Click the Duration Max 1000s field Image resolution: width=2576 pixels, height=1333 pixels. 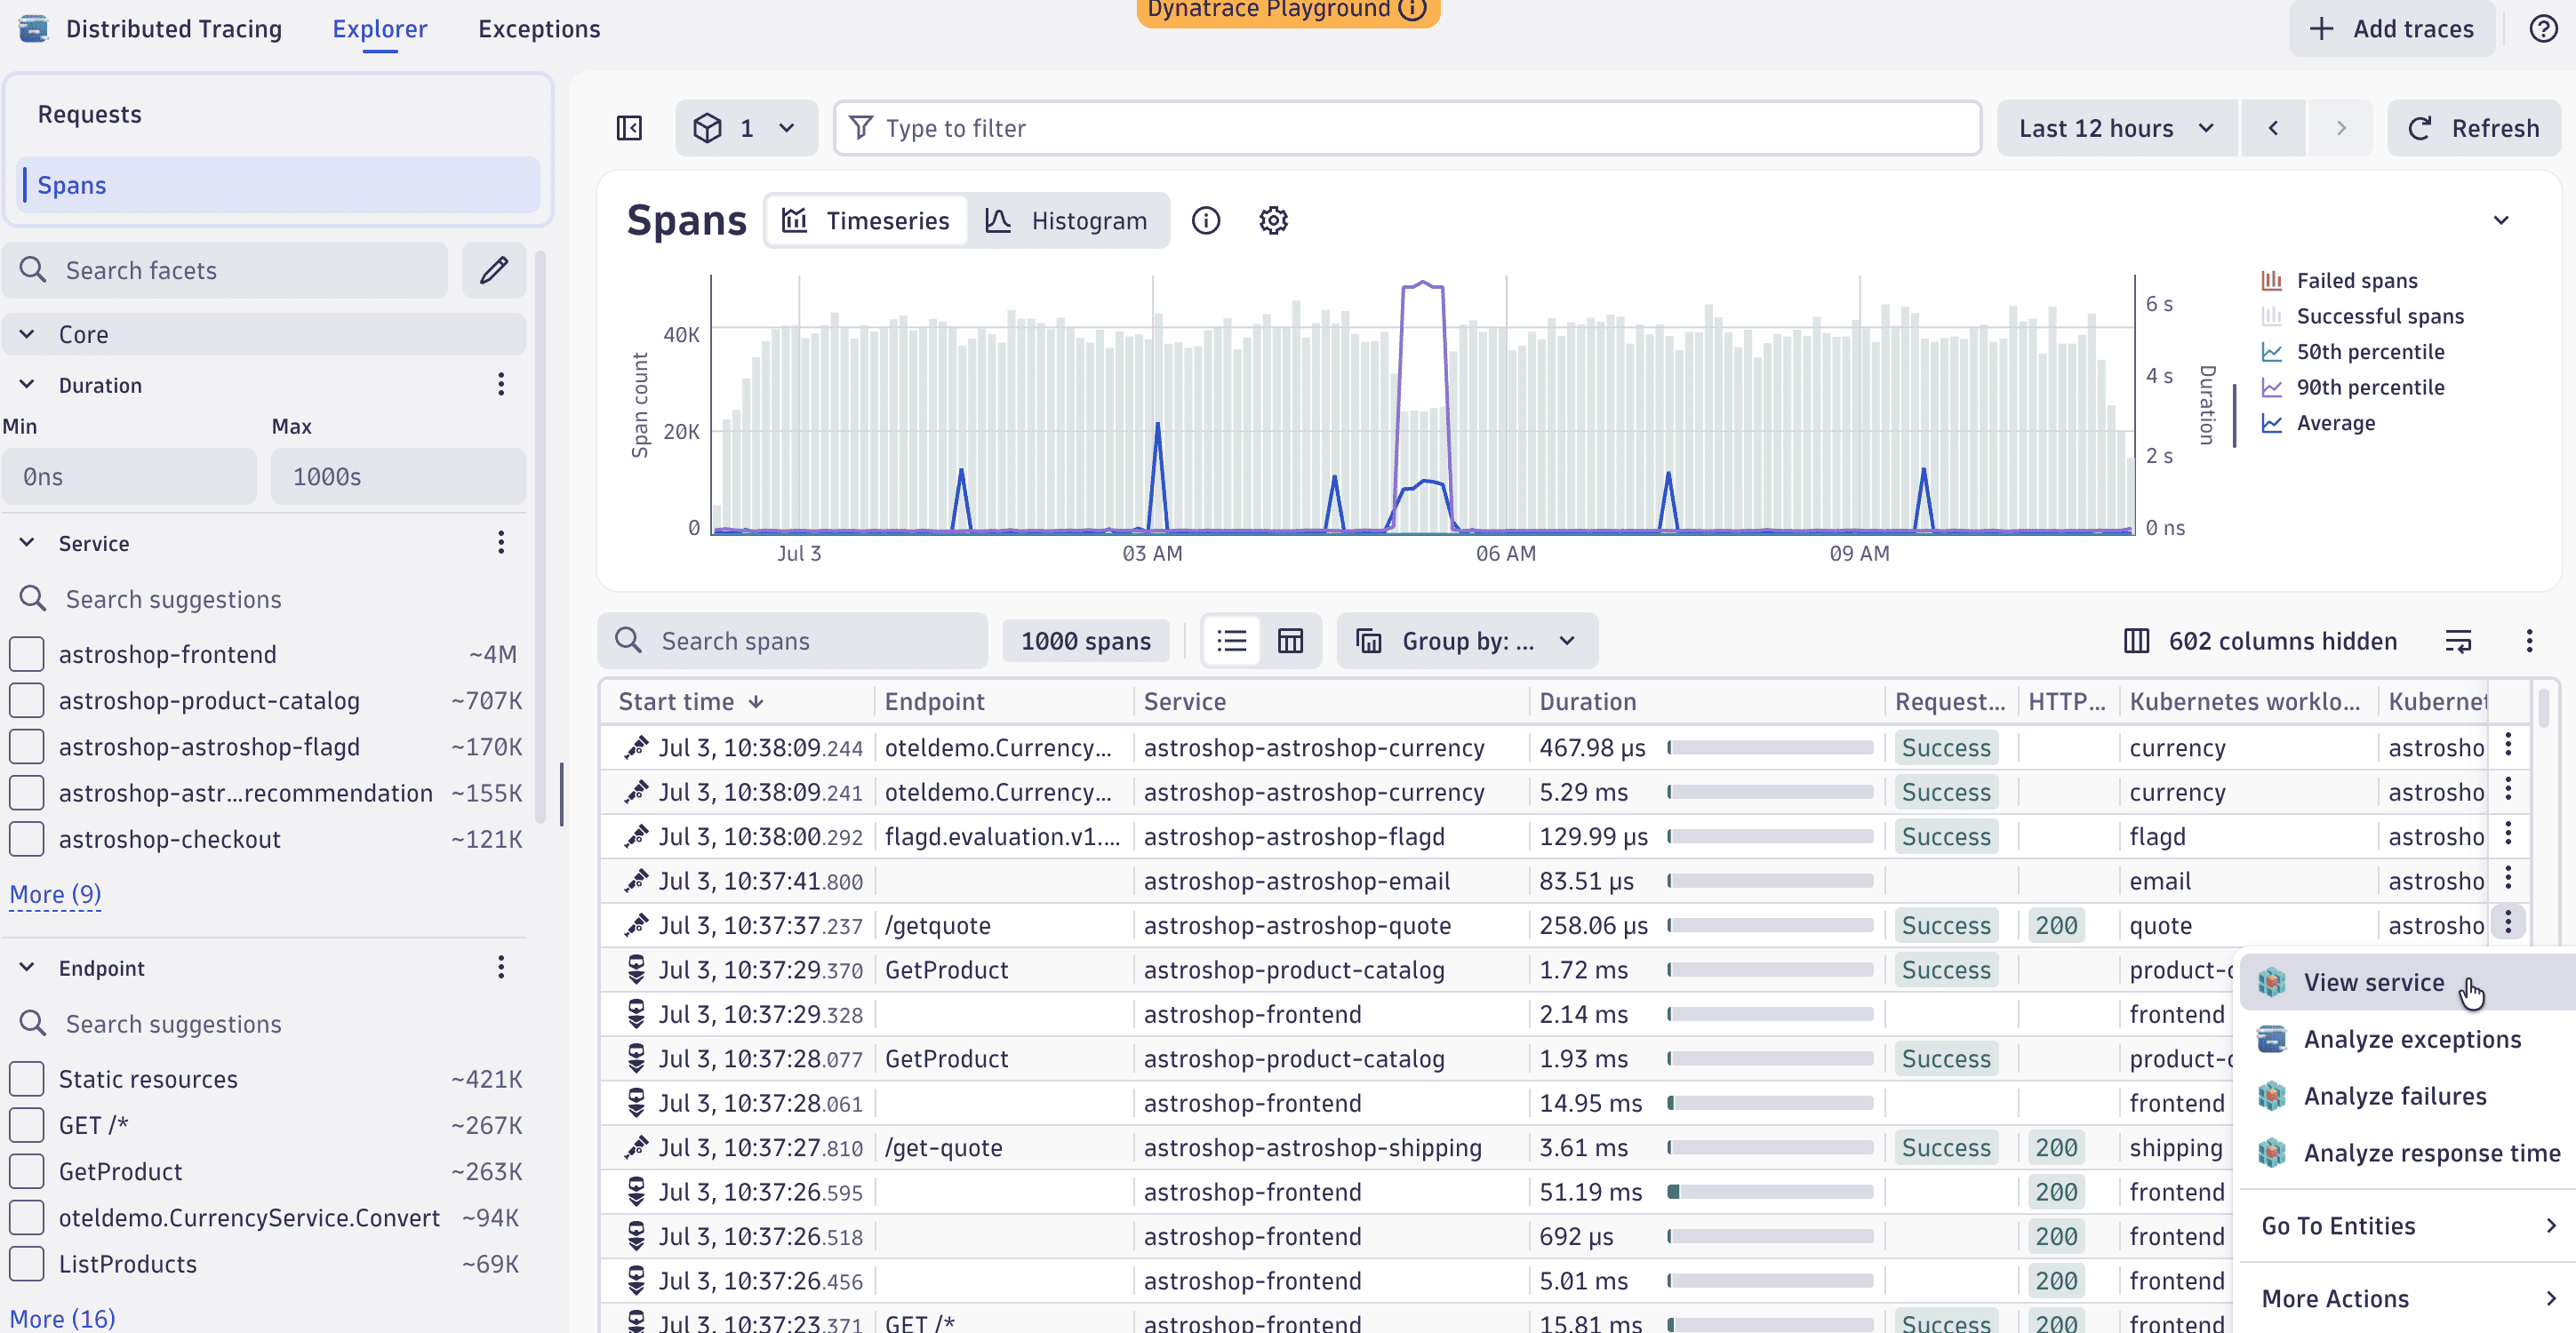(x=398, y=476)
